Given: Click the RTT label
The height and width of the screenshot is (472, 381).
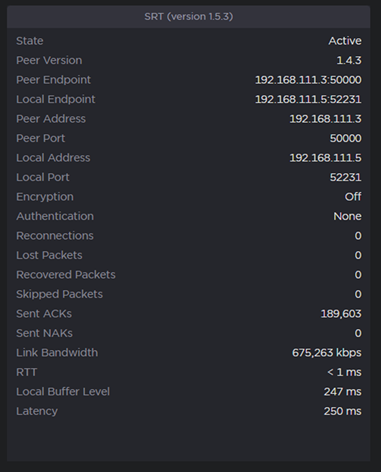Looking at the screenshot, I should coord(26,372).
